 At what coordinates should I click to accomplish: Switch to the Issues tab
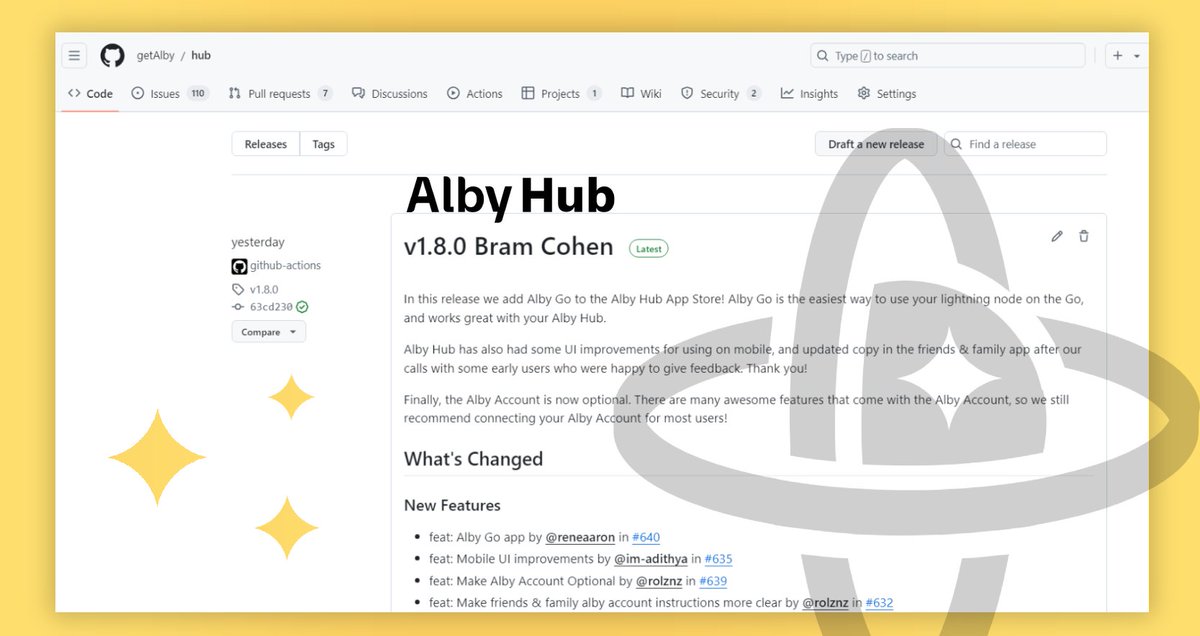170,94
